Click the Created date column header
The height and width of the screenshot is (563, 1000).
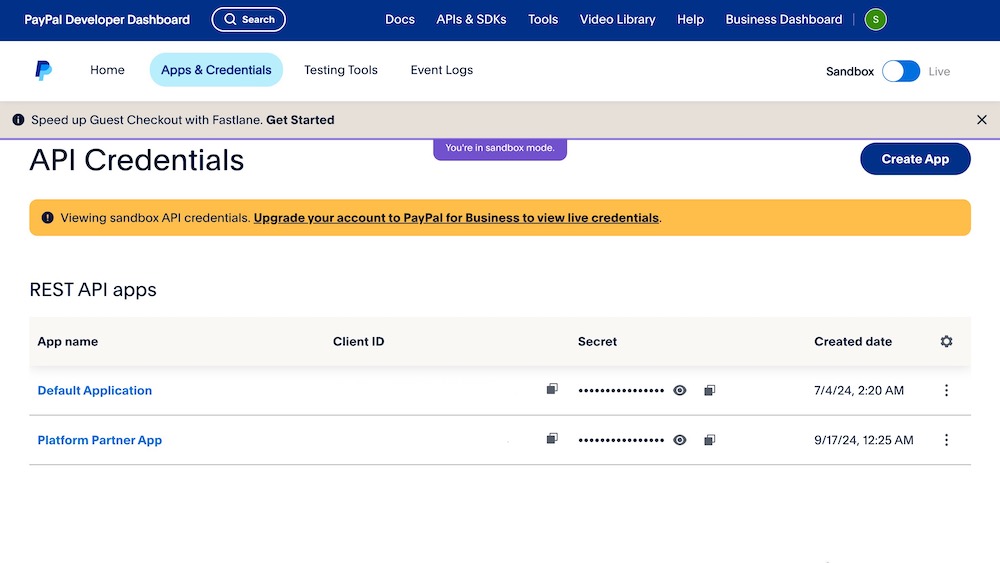click(853, 341)
